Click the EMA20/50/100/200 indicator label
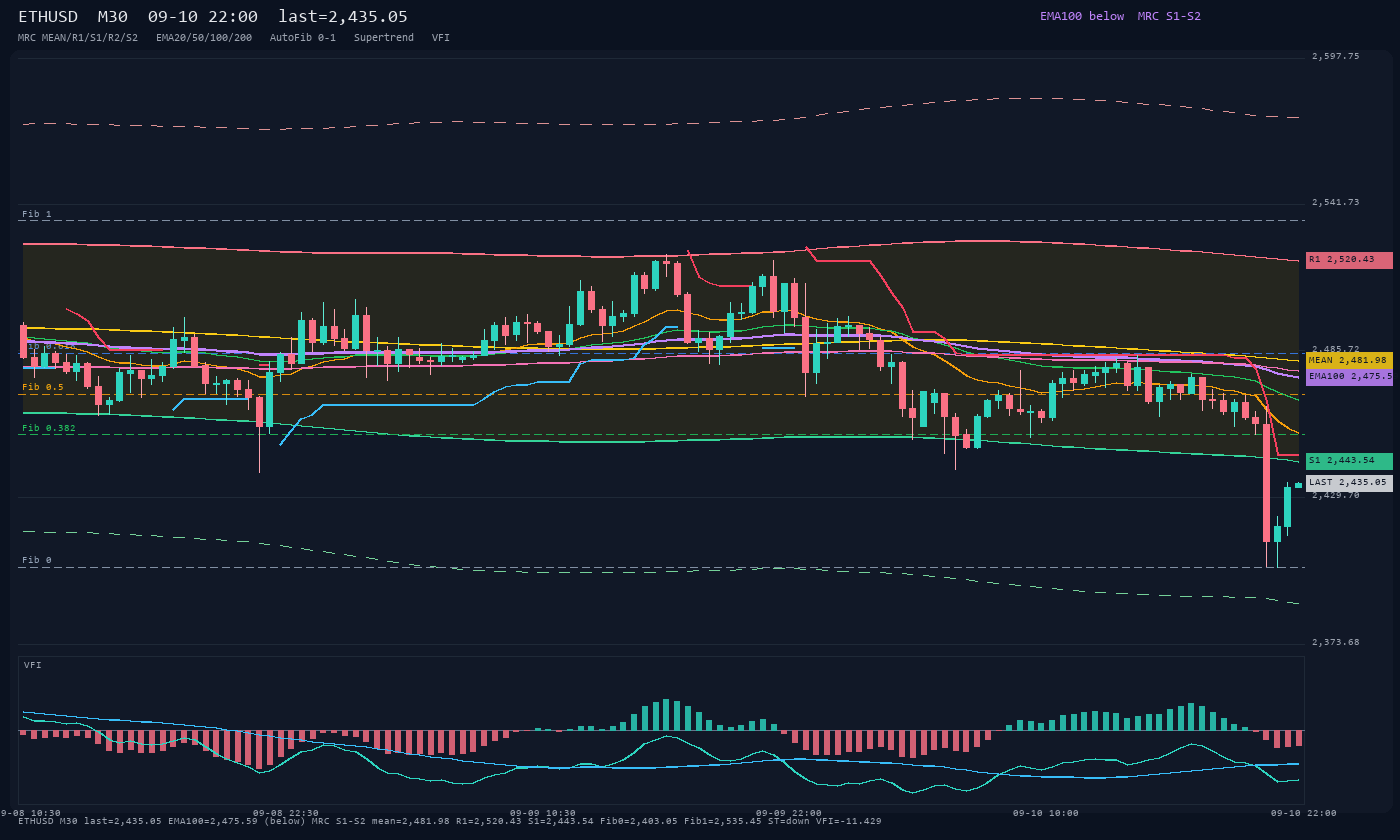The image size is (1400, 840). (204, 38)
